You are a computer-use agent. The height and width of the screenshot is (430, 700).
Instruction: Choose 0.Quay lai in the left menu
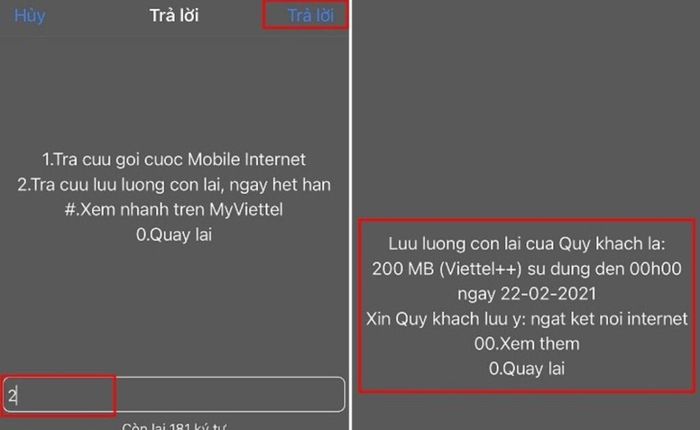click(x=174, y=234)
